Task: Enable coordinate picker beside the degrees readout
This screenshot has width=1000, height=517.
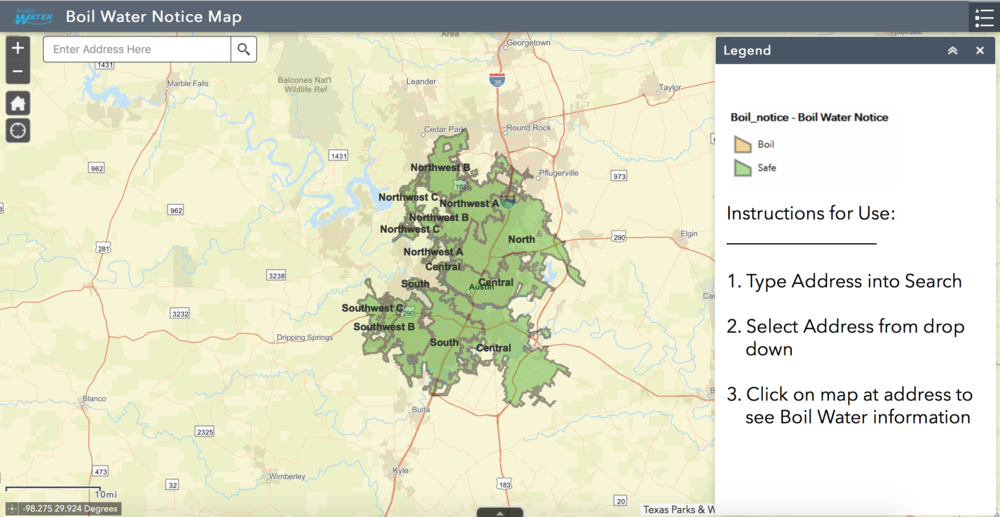Action: (12, 508)
